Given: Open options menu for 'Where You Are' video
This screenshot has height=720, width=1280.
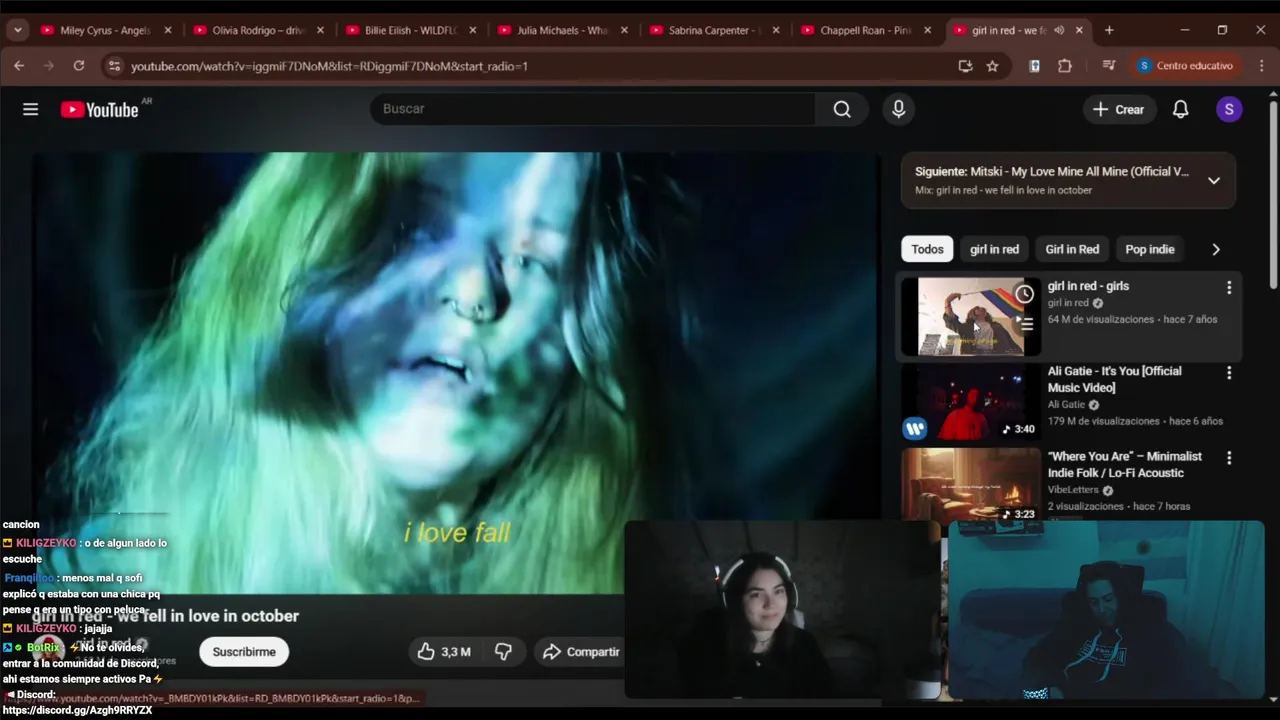Looking at the screenshot, I should click(x=1229, y=458).
